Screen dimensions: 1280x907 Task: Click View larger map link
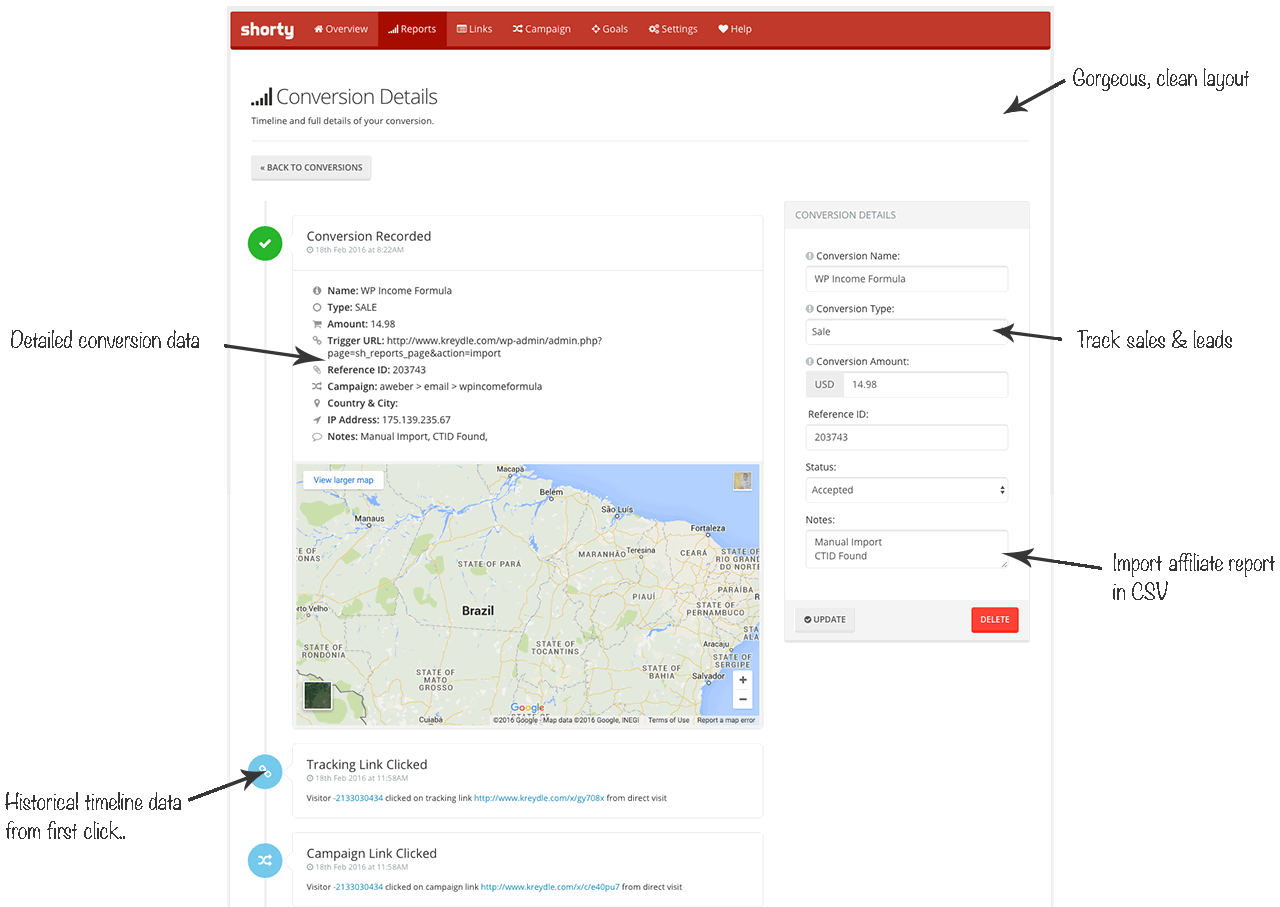coord(343,480)
